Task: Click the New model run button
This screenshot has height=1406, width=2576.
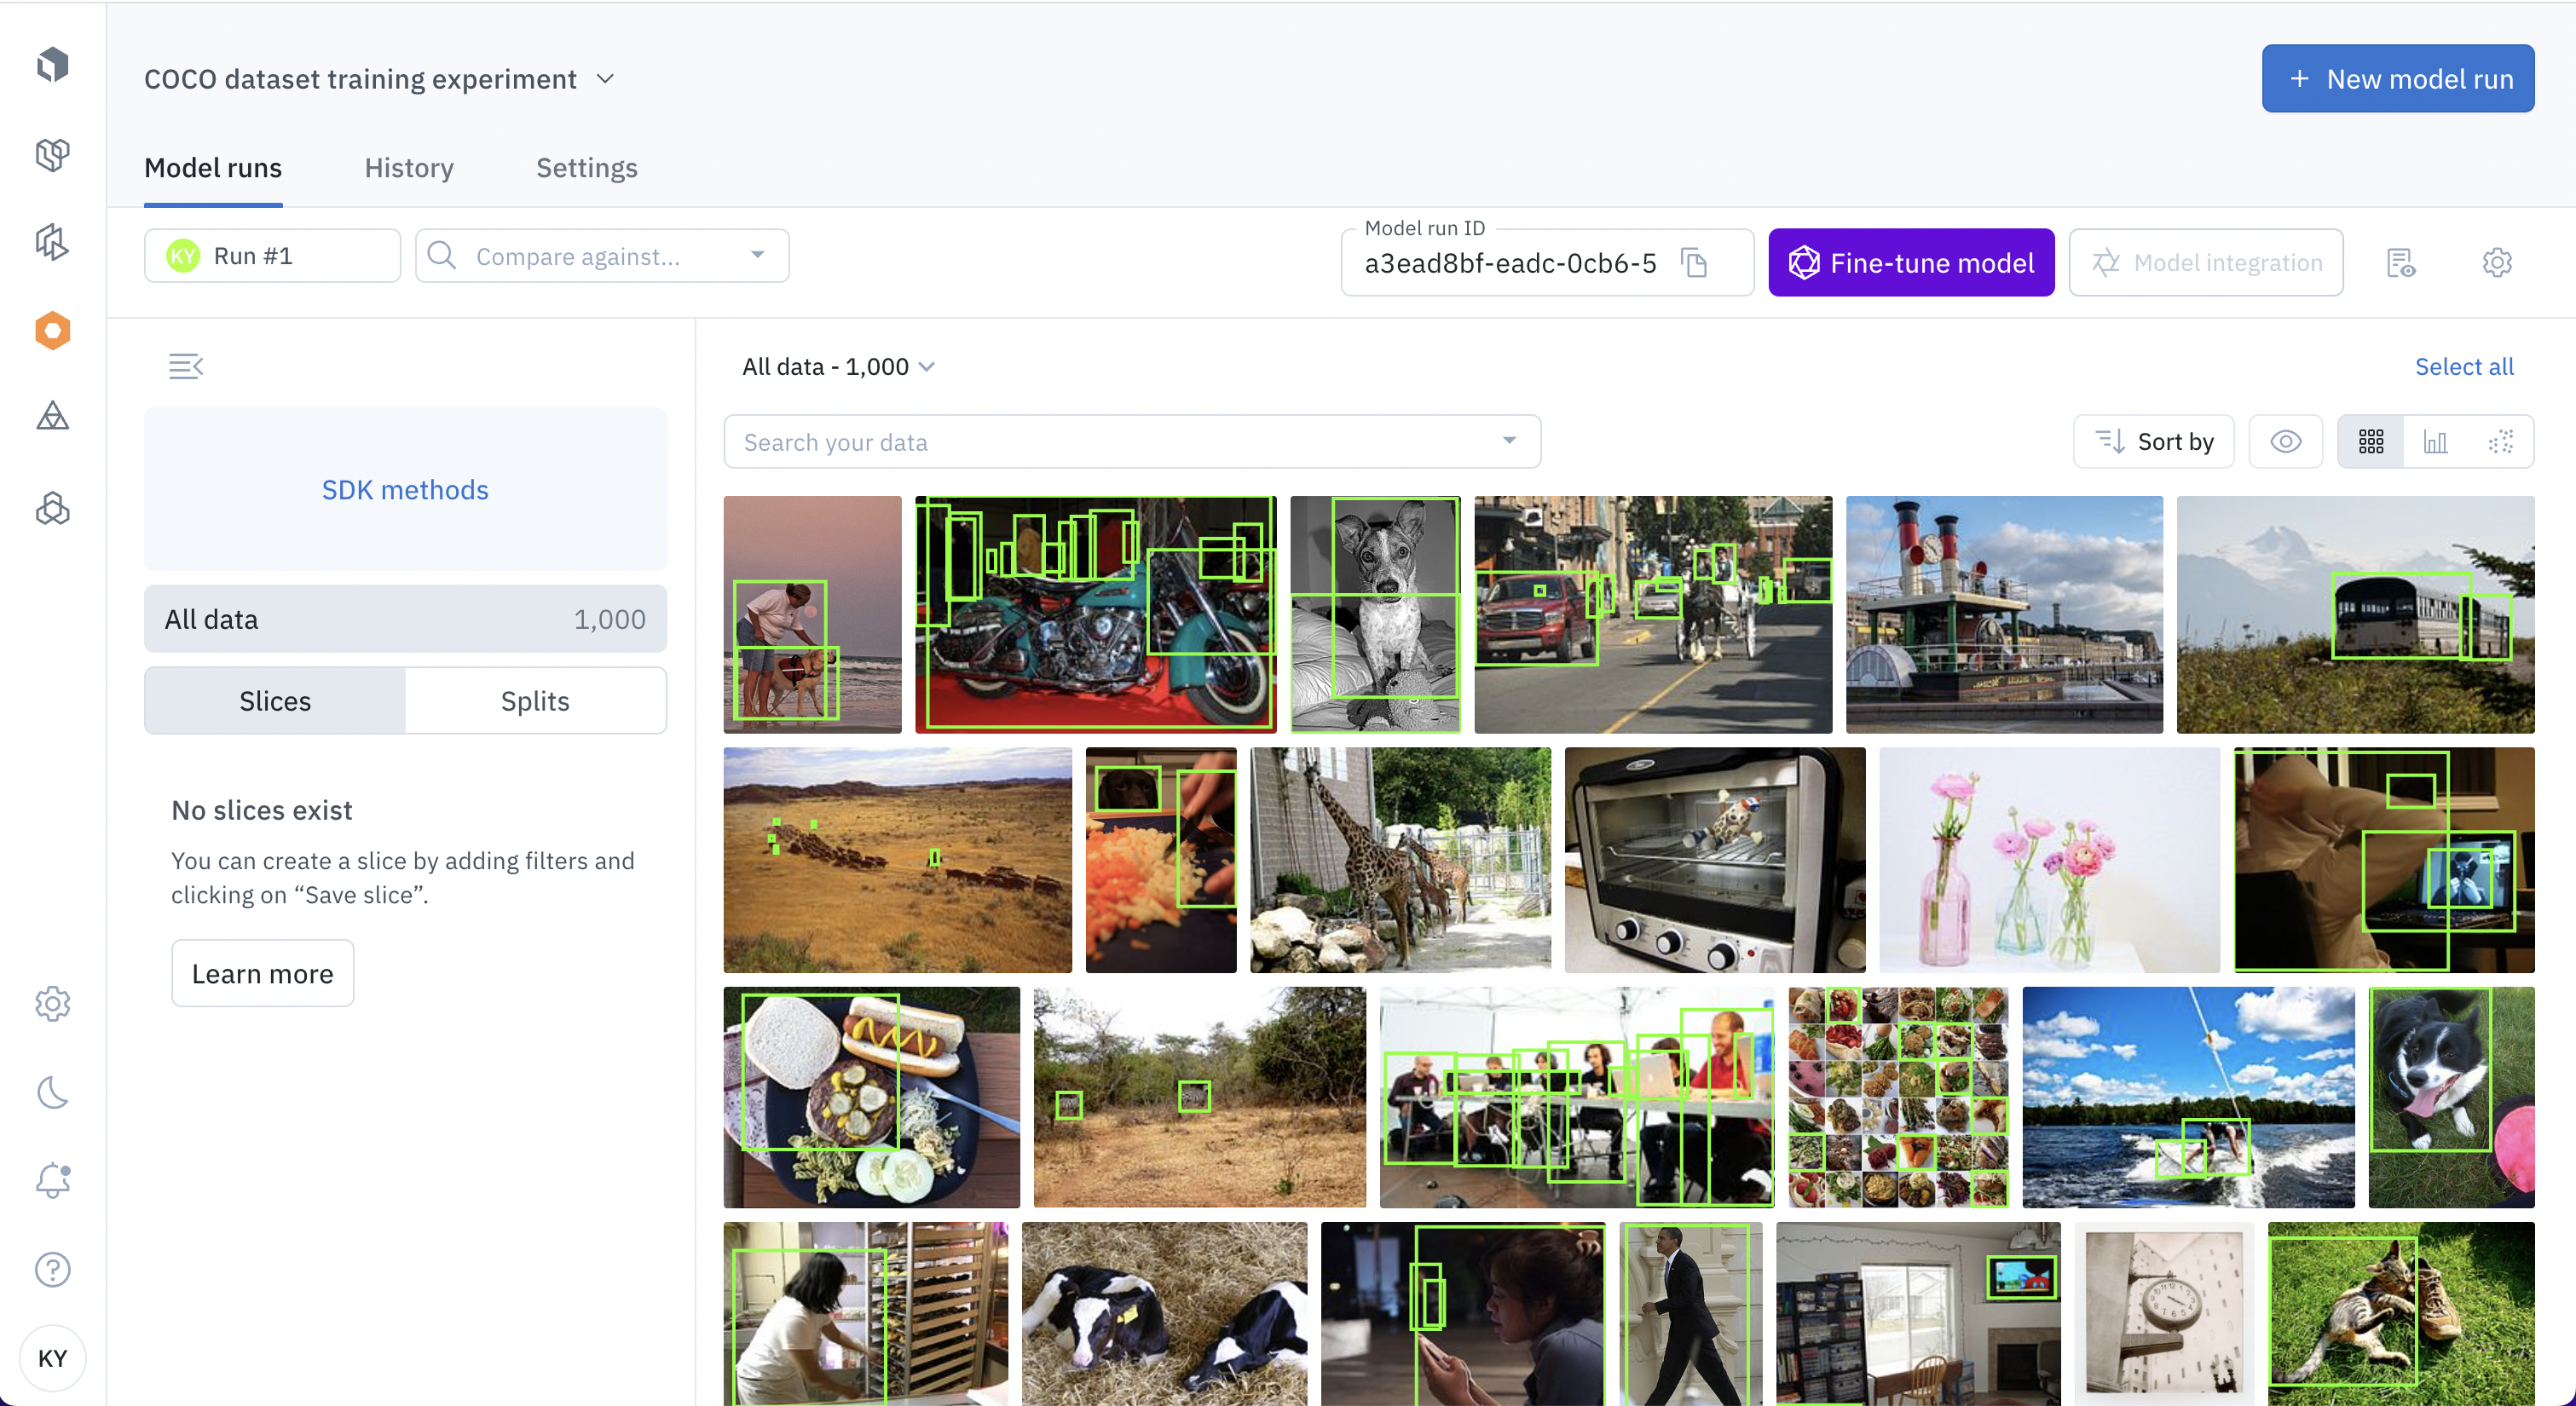Action: coord(2398,79)
